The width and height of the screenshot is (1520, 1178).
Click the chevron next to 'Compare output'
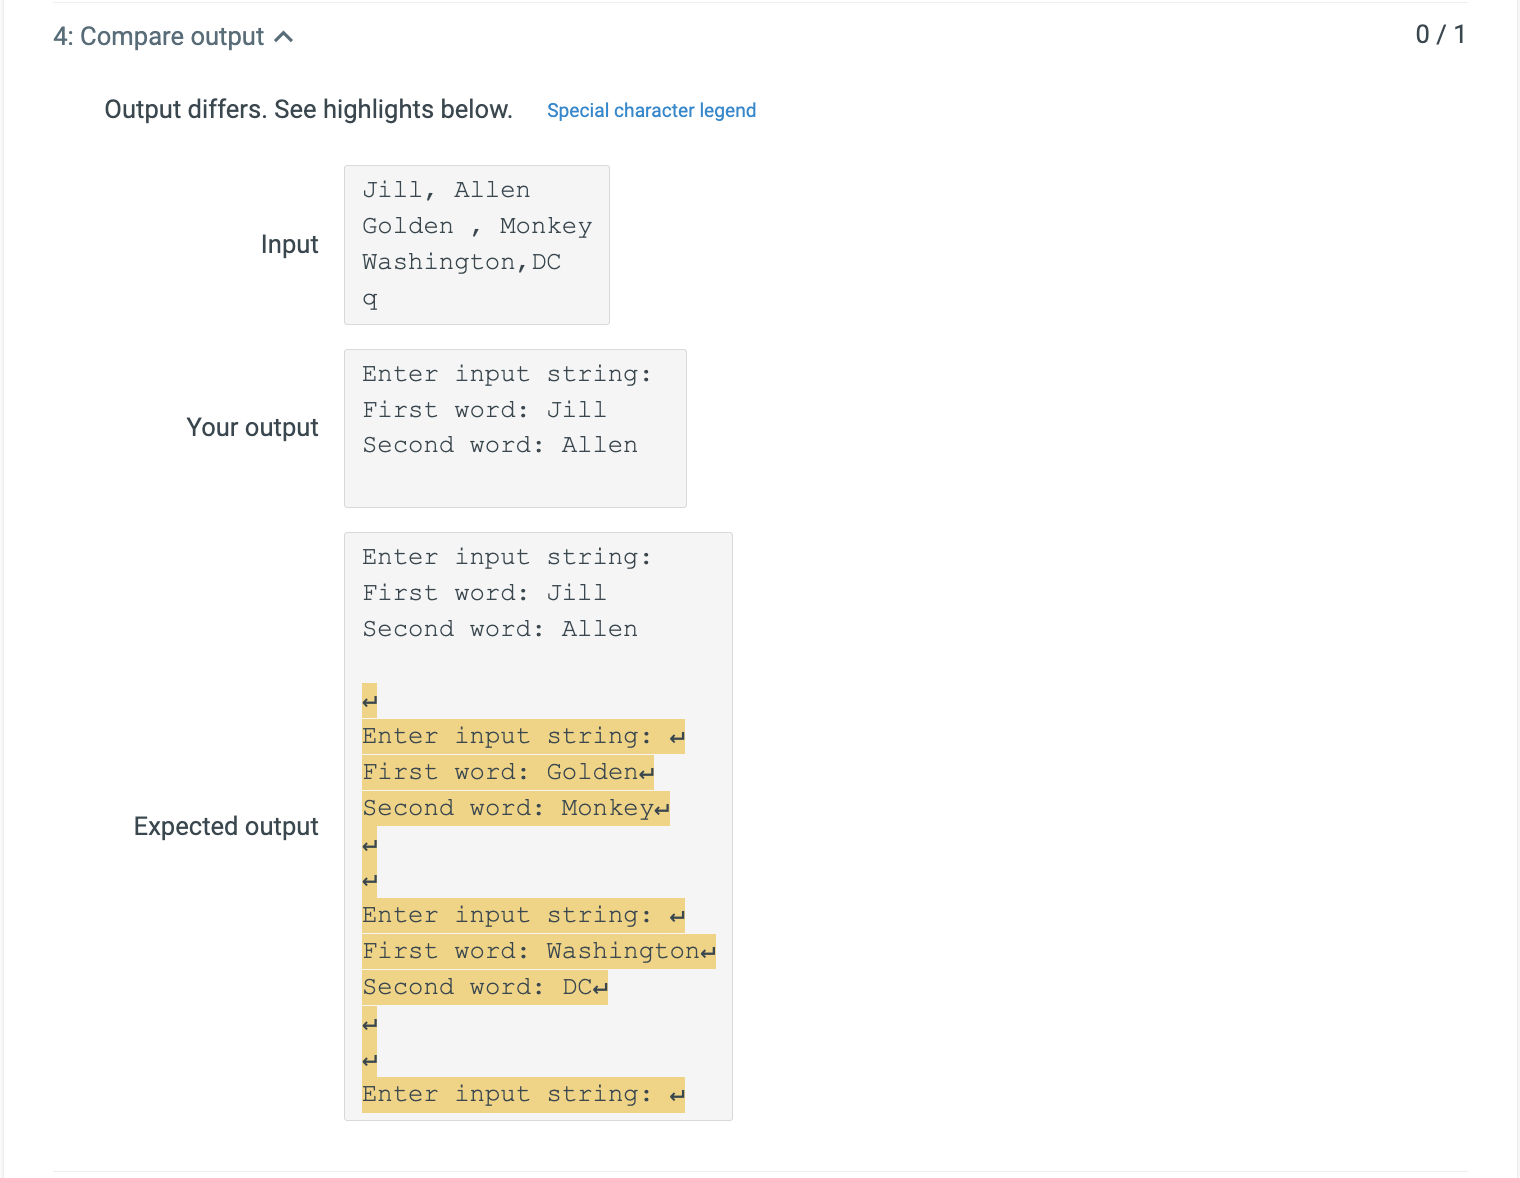285,35
